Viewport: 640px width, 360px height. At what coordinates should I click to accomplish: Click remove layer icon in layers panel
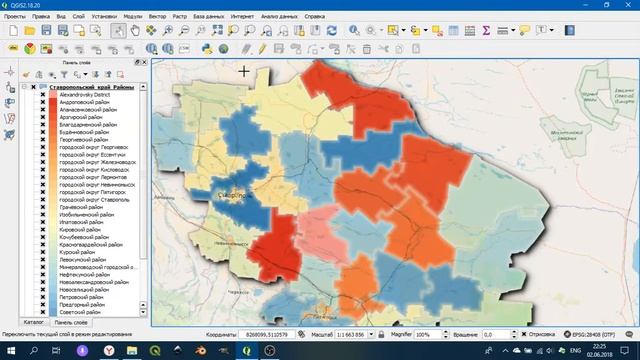[x=120, y=75]
